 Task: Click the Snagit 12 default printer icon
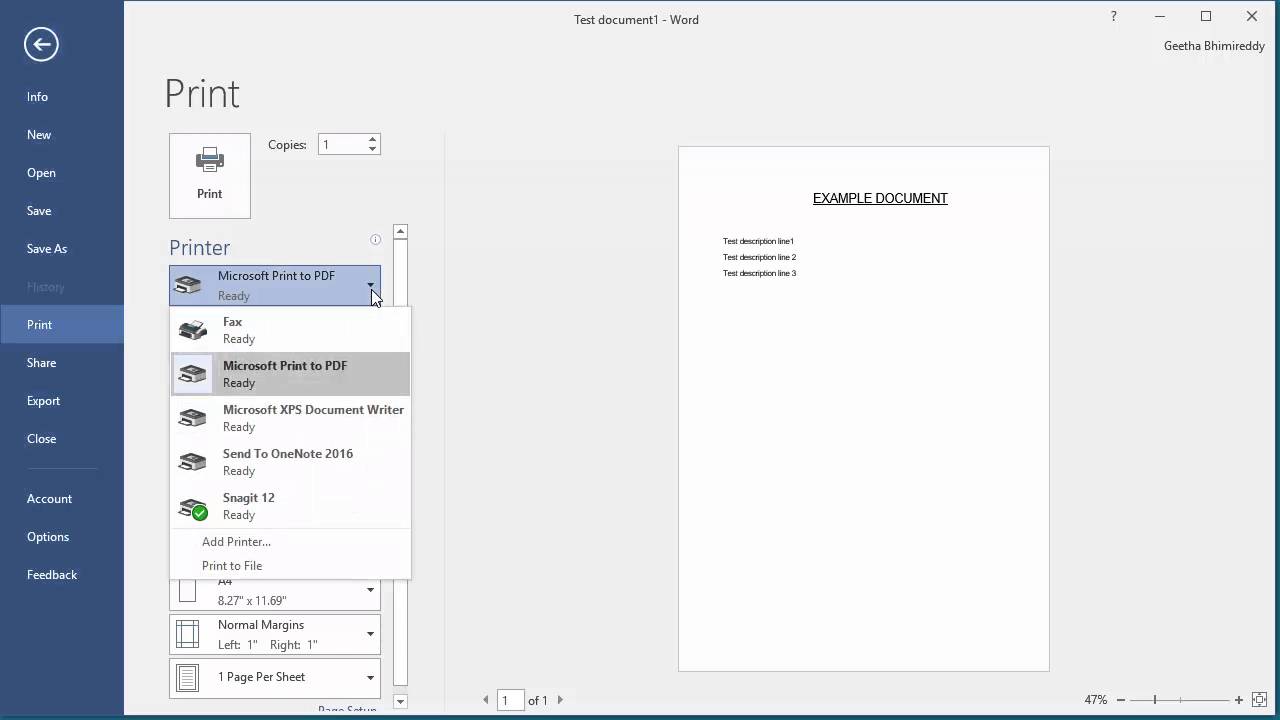(x=193, y=507)
